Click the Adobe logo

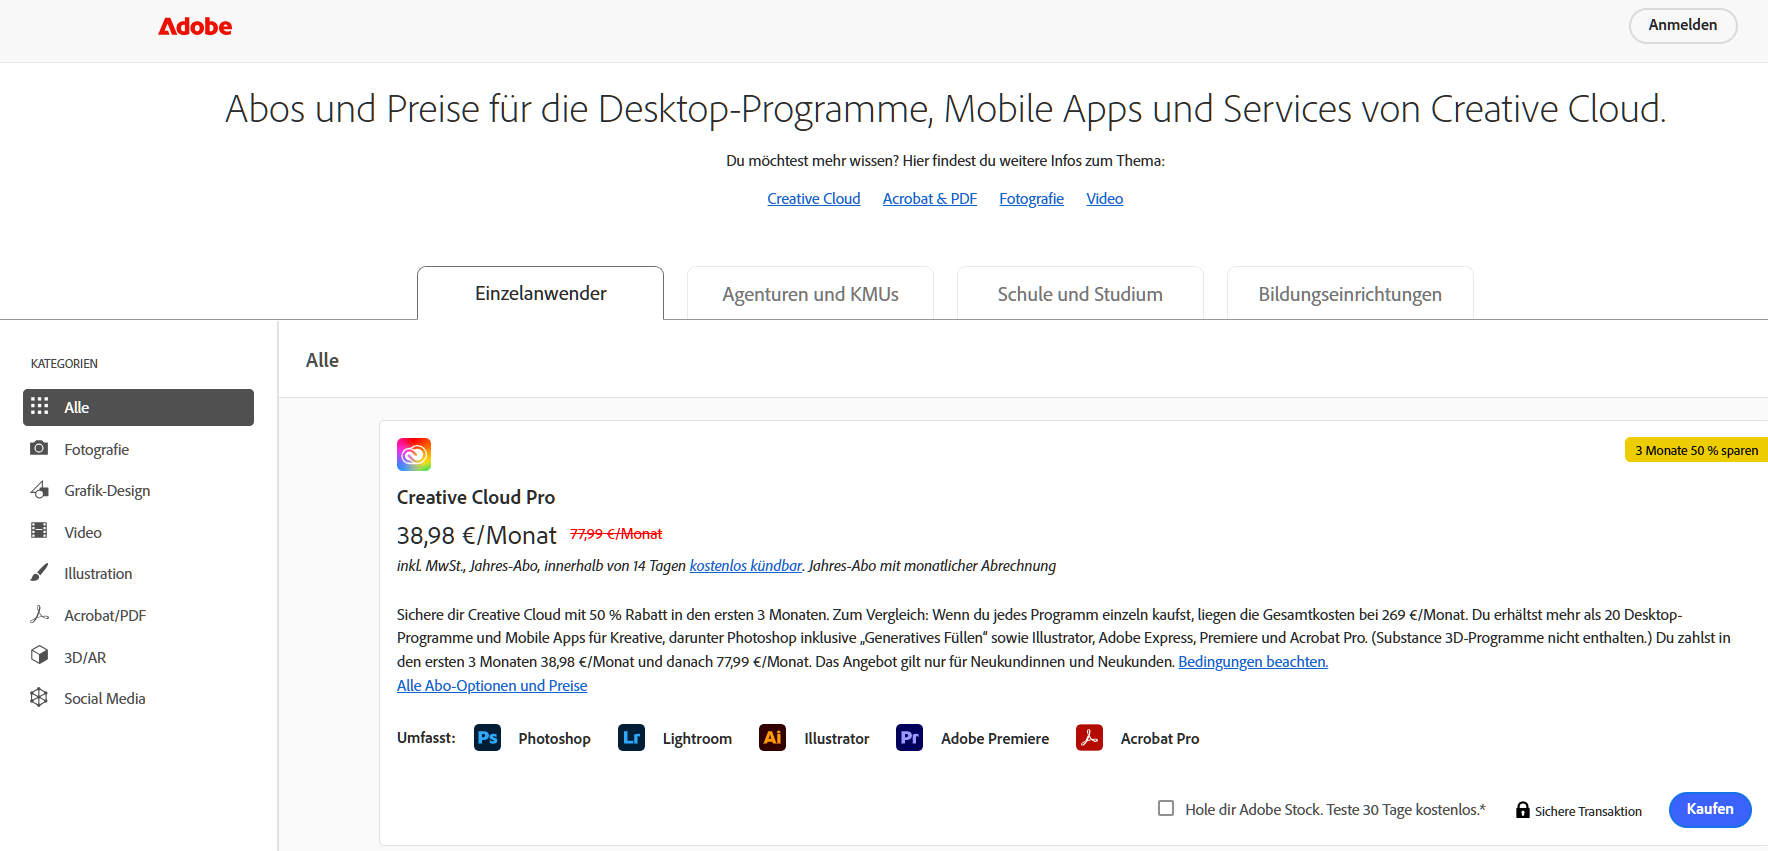[195, 27]
